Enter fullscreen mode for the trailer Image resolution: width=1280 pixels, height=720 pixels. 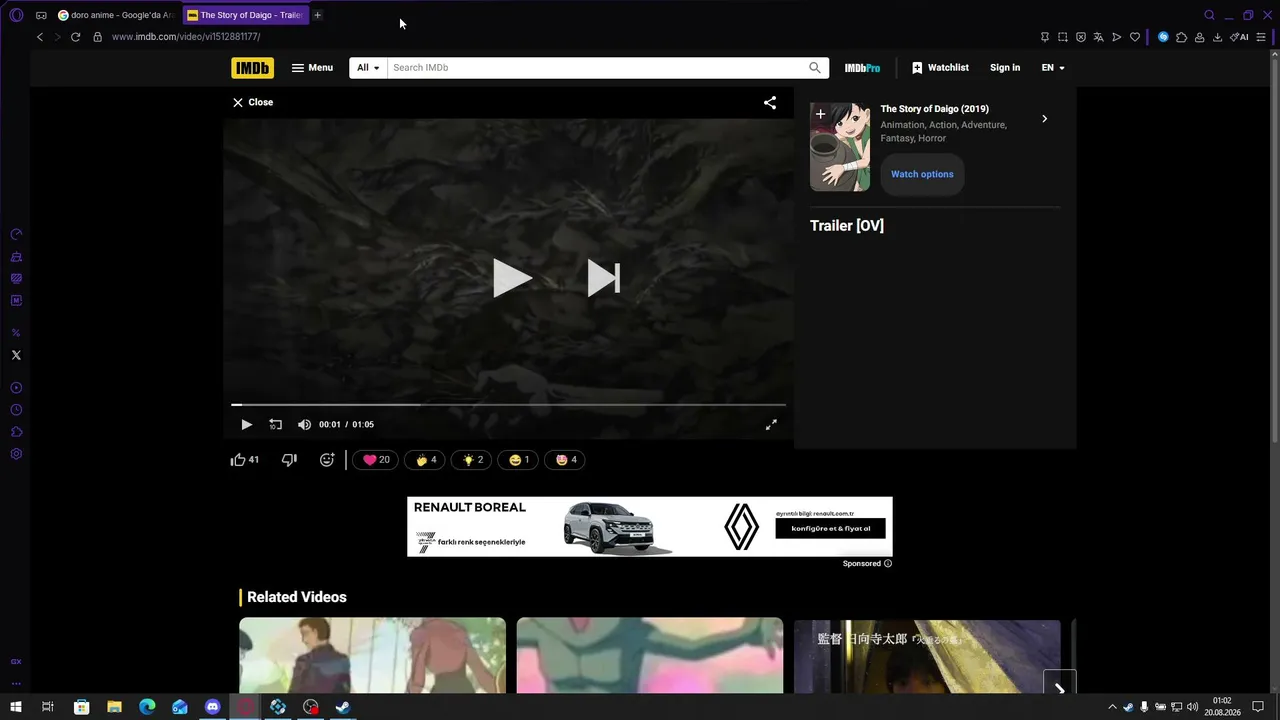pyautogui.click(x=771, y=425)
